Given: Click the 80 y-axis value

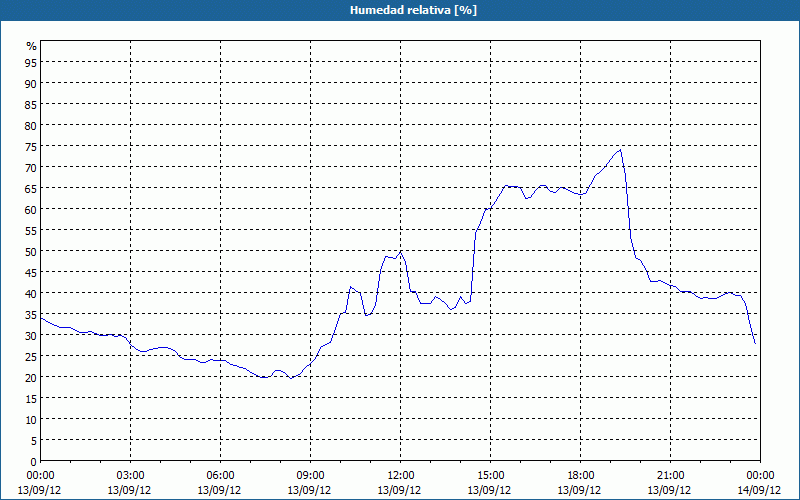Looking at the screenshot, I should coord(31,126).
